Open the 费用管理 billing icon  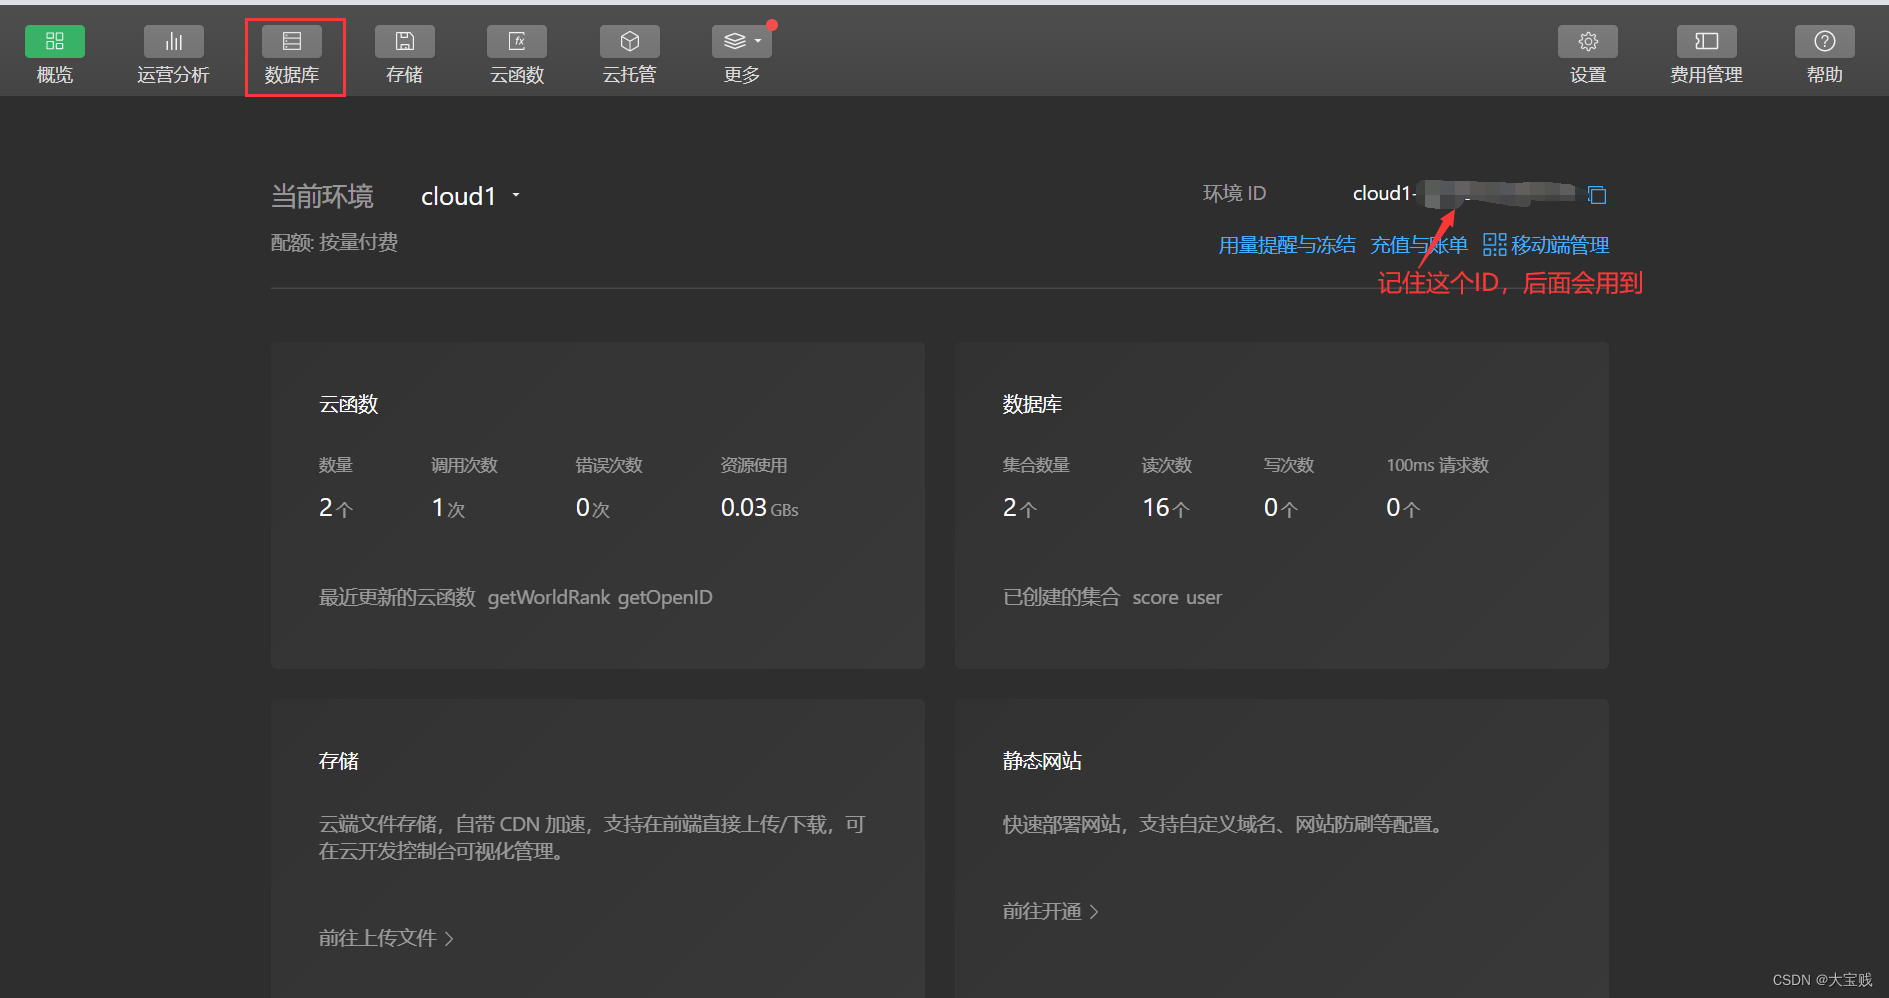click(x=1706, y=42)
